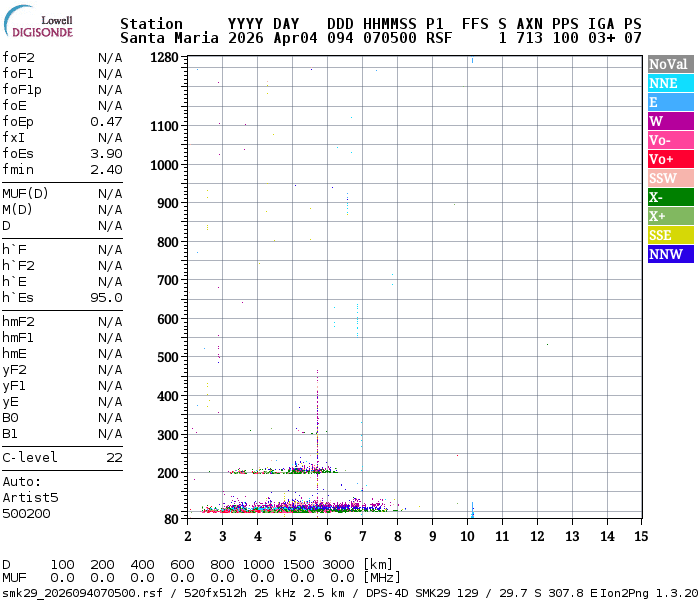Screen dimensions: 700x600
Task: Select the W purple legend entry
Action: pyautogui.click(x=669, y=121)
